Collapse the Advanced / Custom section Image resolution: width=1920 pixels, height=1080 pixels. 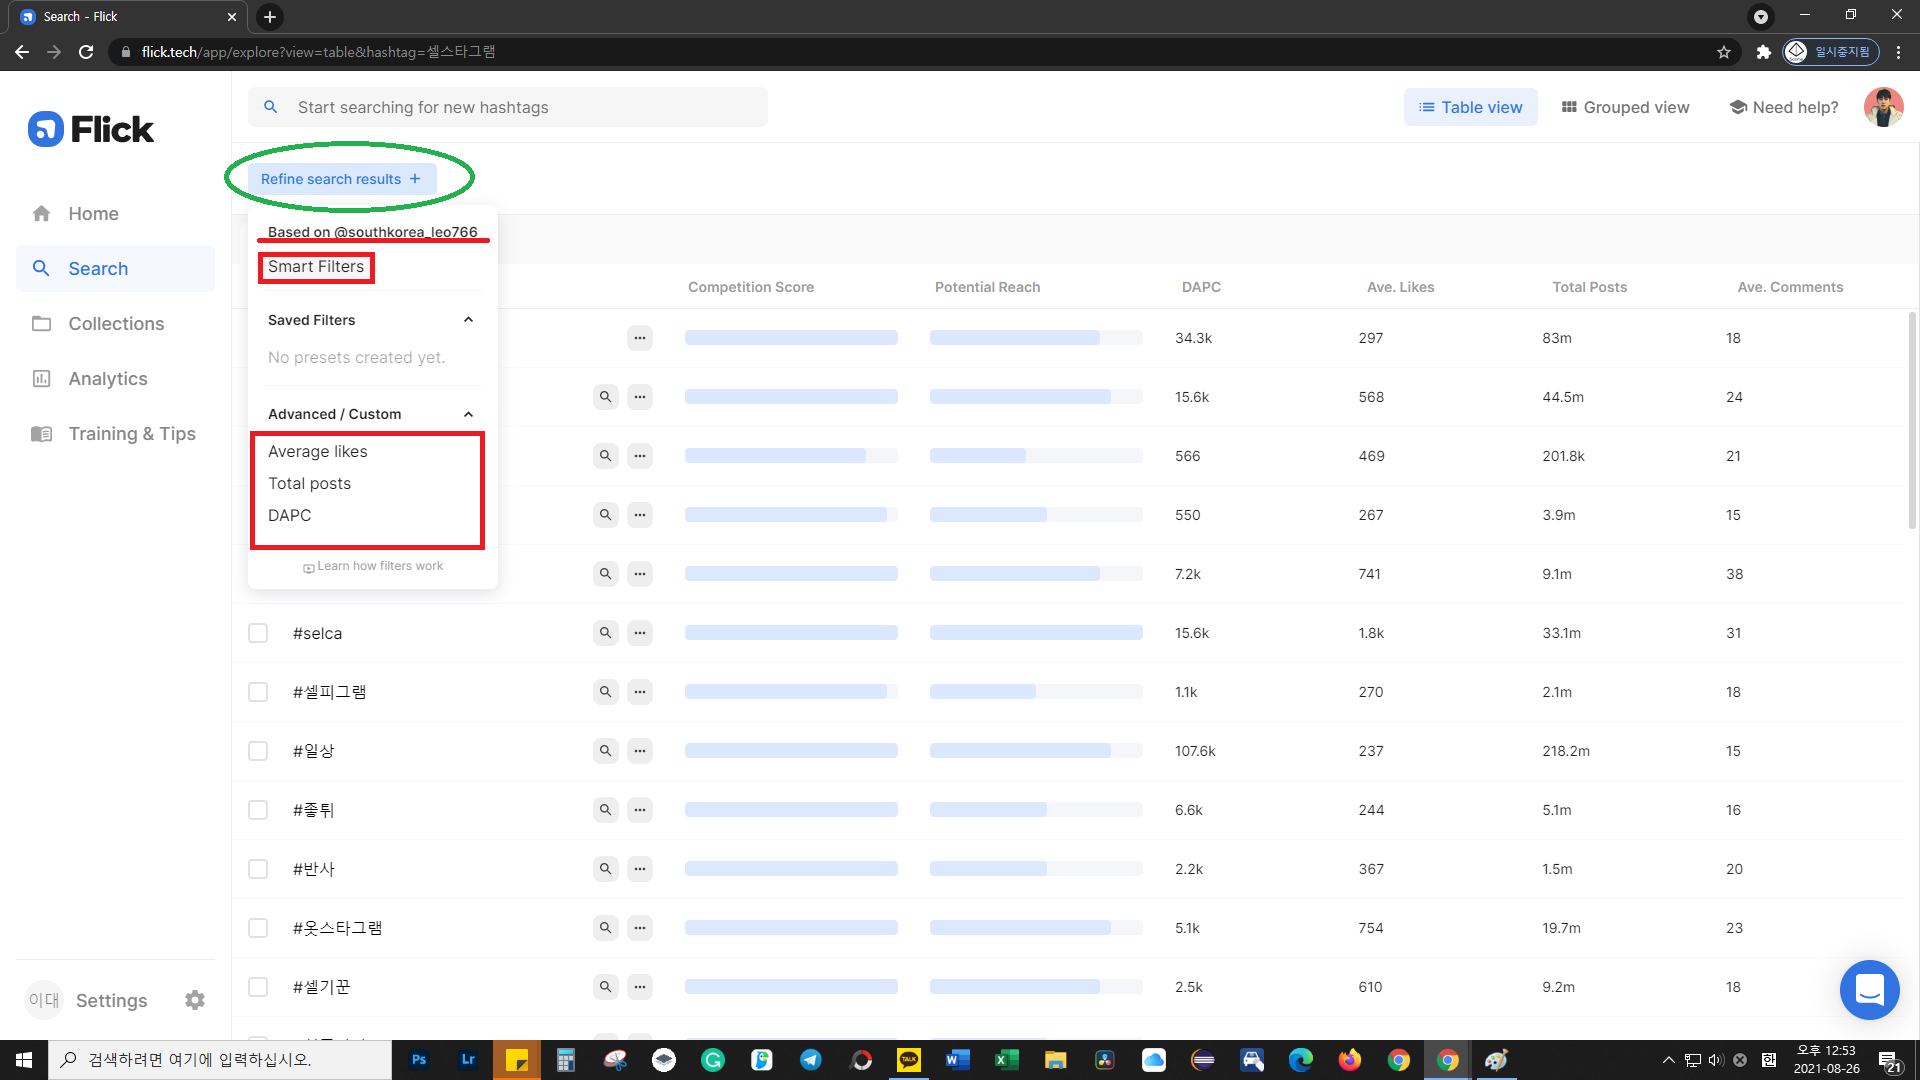click(x=468, y=414)
